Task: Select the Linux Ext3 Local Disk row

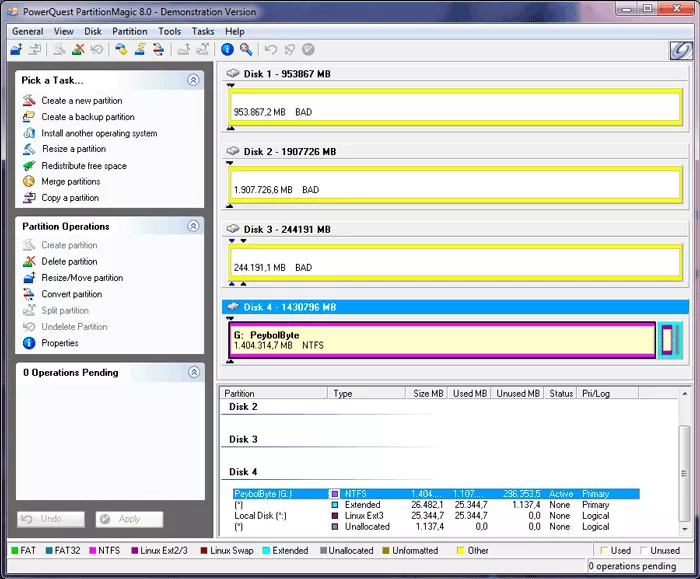Action: click(436, 516)
